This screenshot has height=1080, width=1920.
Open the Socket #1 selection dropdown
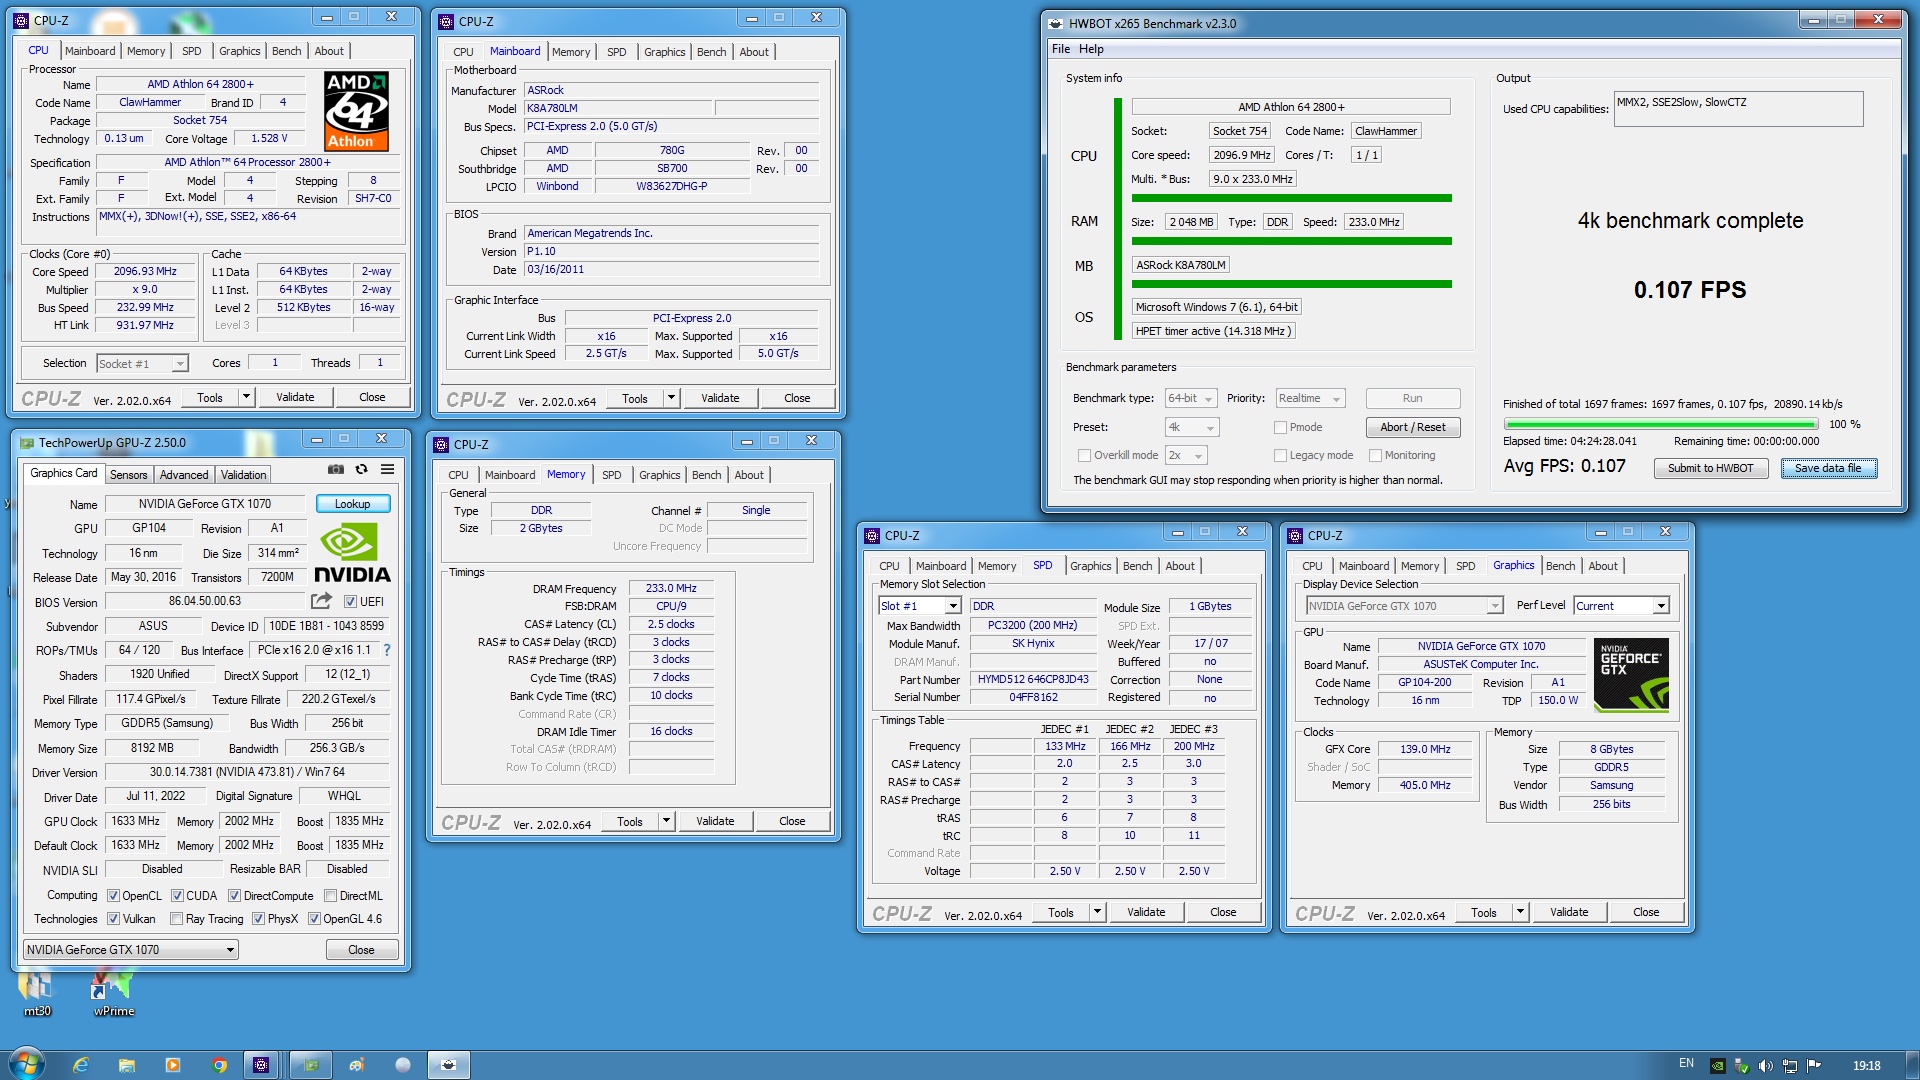[142, 364]
